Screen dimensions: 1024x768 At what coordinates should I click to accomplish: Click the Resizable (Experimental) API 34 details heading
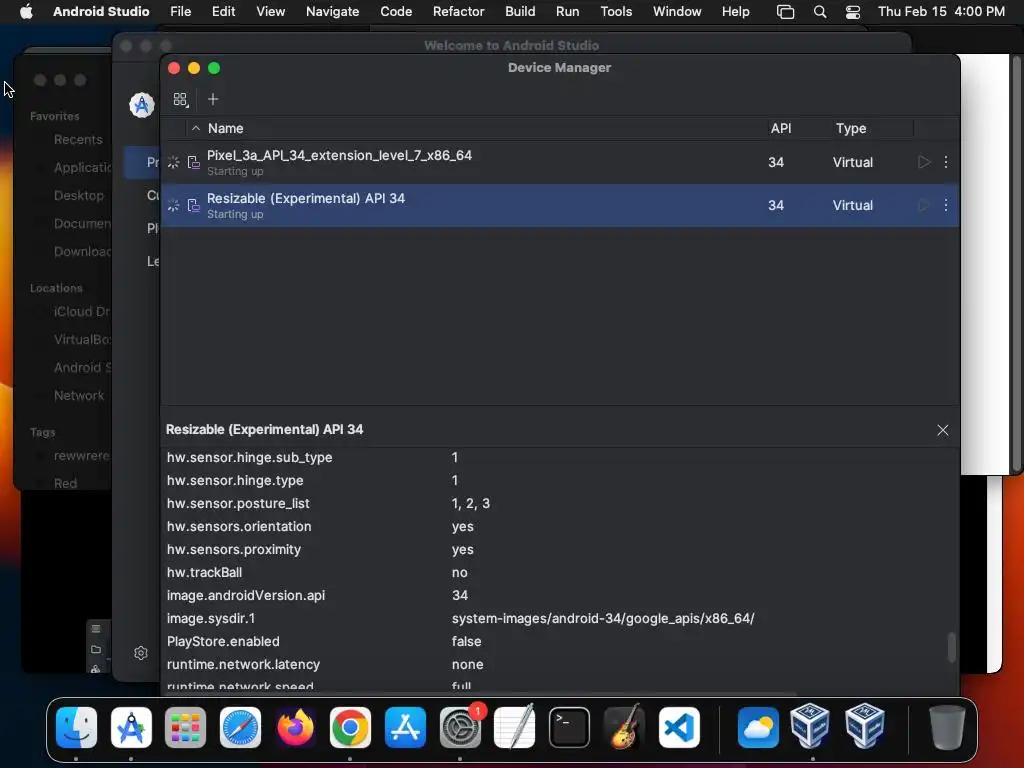tap(264, 430)
